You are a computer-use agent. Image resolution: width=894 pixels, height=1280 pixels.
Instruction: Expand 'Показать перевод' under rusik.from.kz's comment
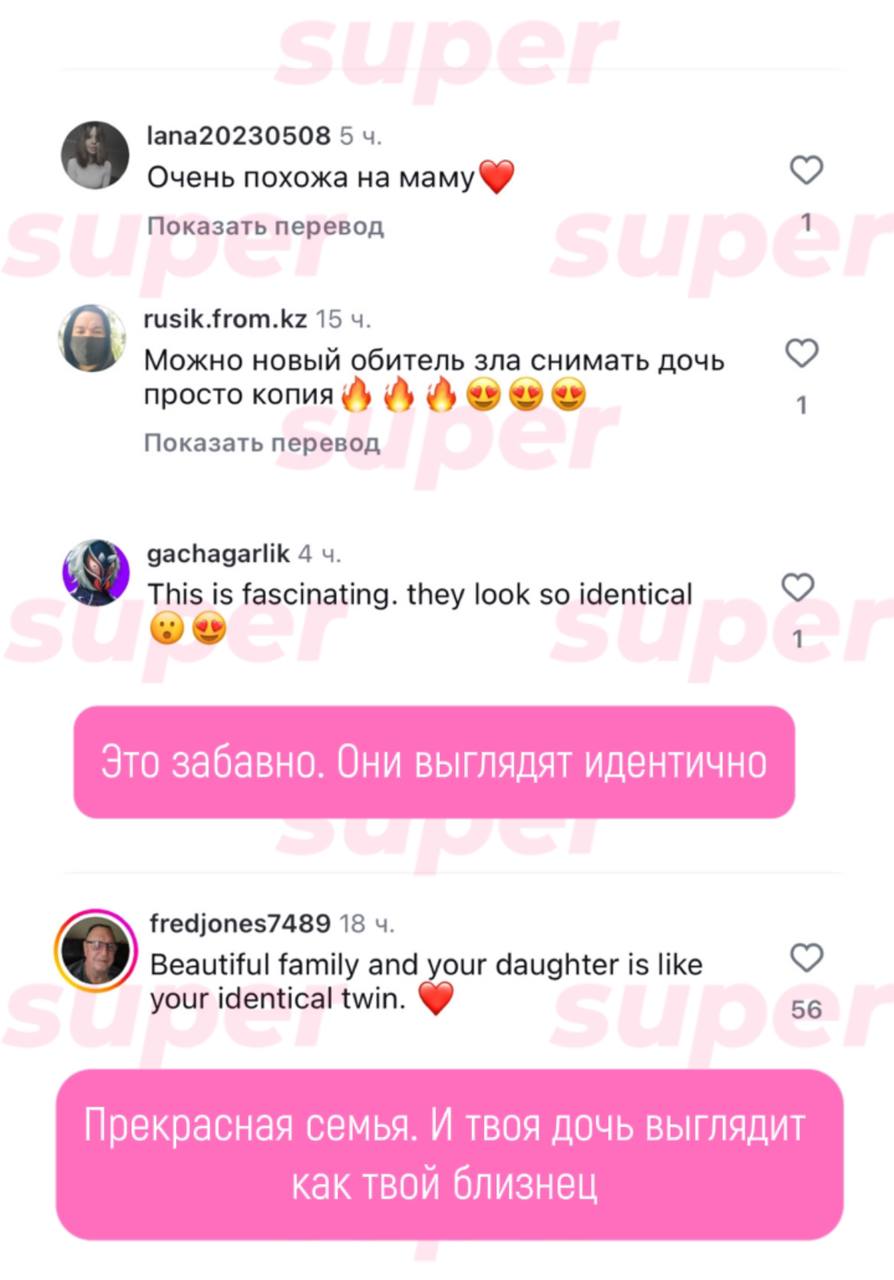pyautogui.click(x=262, y=442)
